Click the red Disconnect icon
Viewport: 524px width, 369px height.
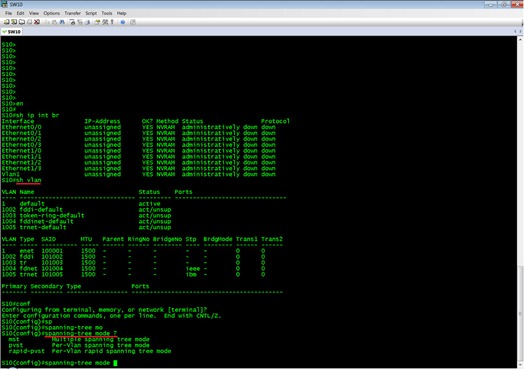click(x=37, y=22)
